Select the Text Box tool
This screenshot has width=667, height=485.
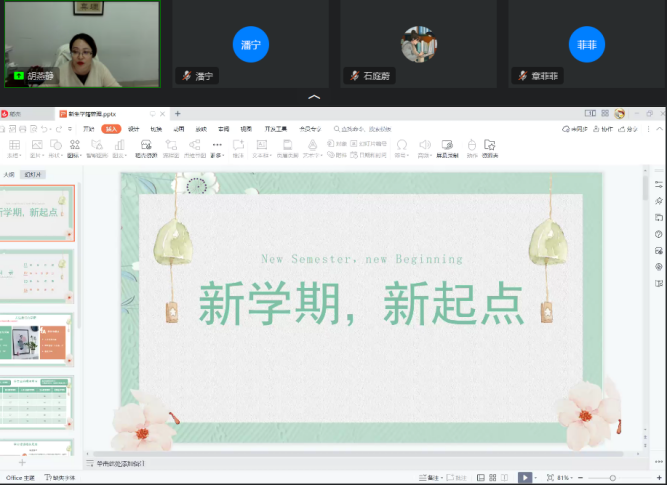[260, 145]
